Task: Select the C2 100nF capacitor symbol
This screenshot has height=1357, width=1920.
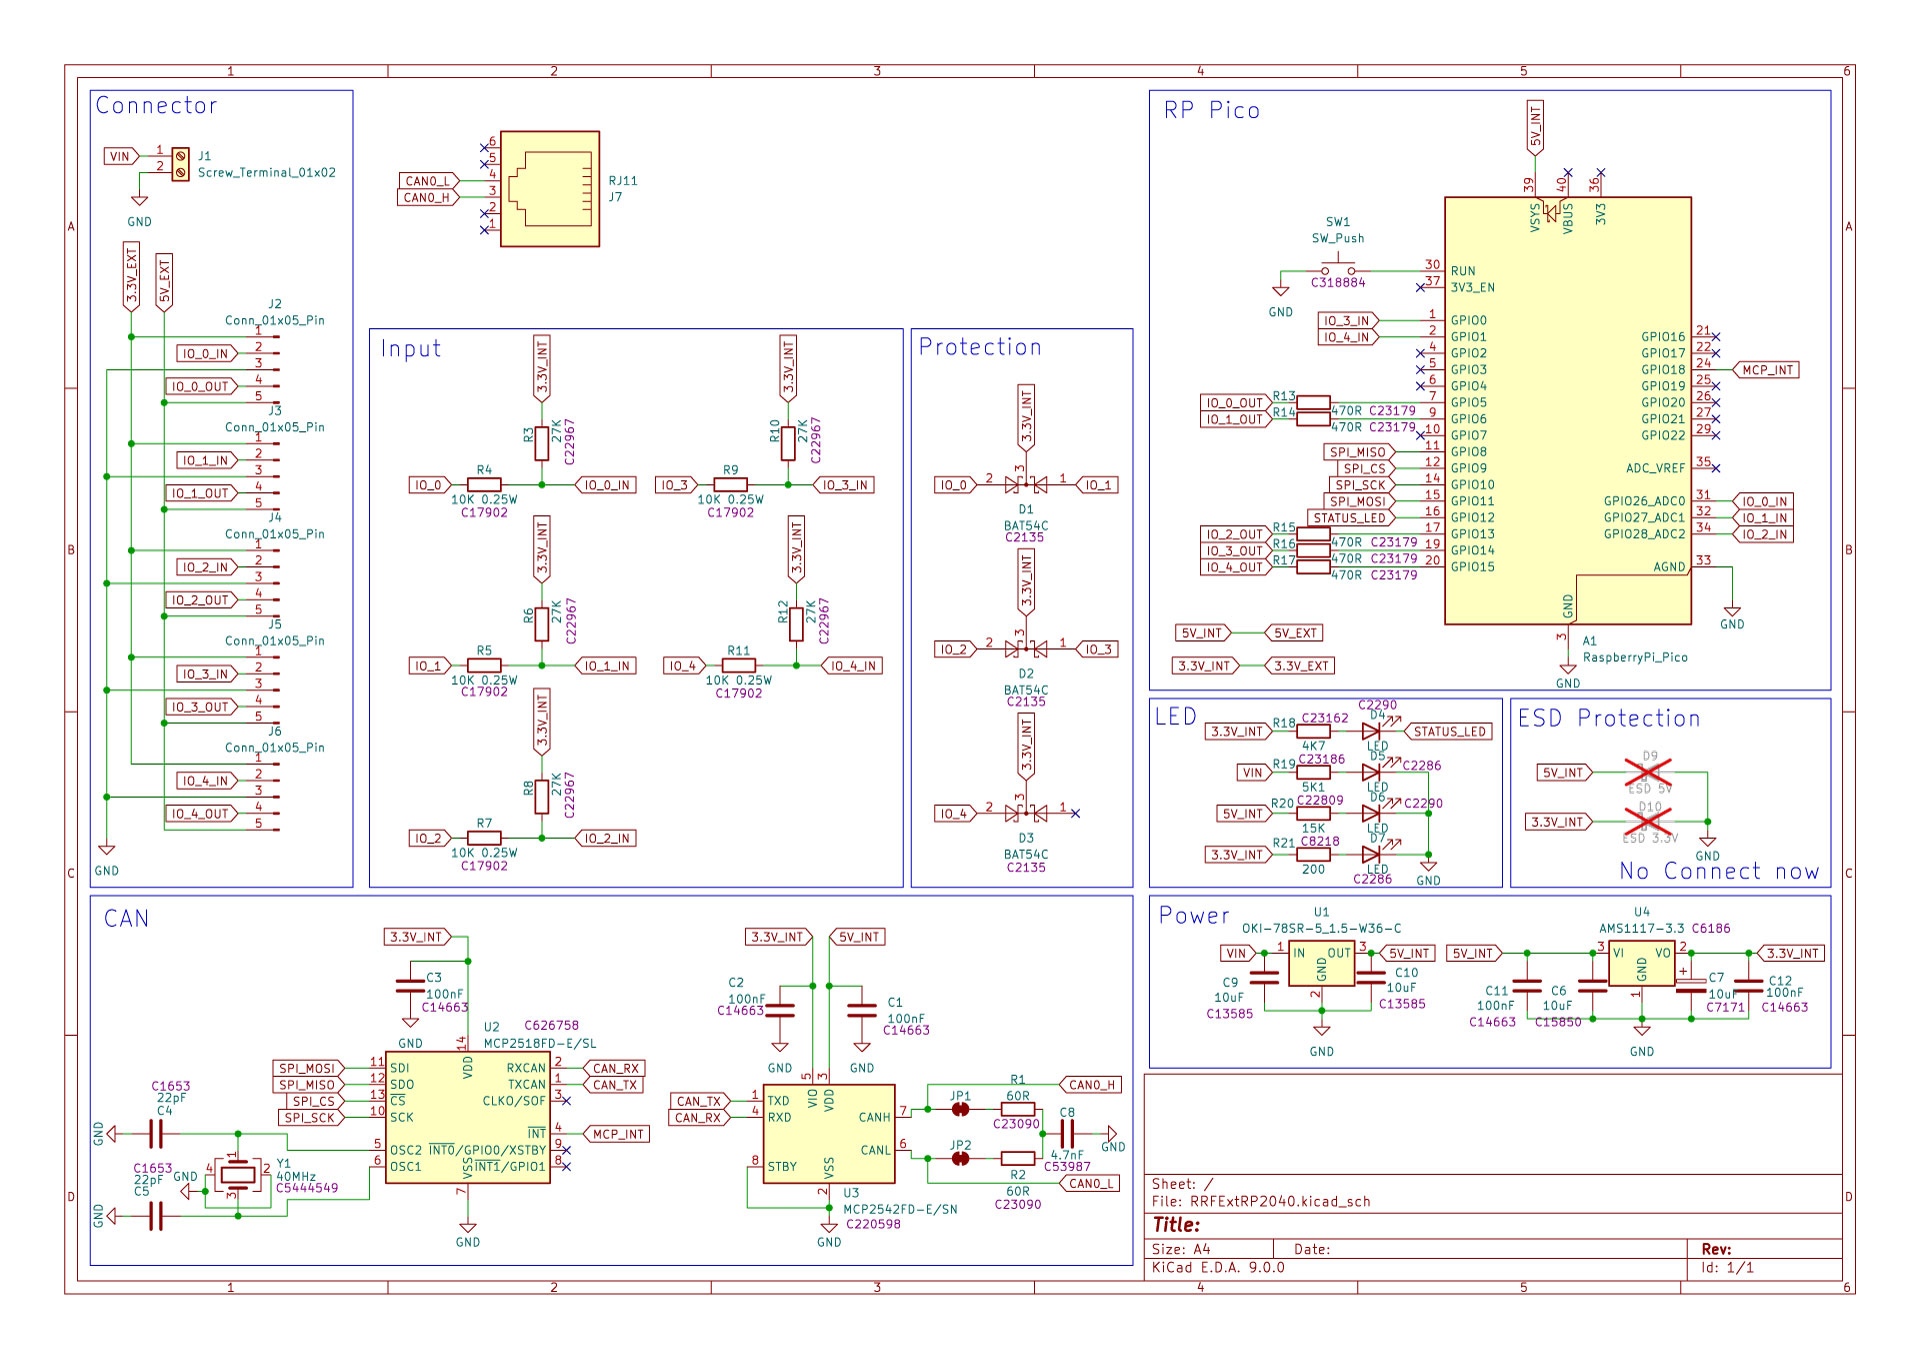Action: tap(780, 1010)
